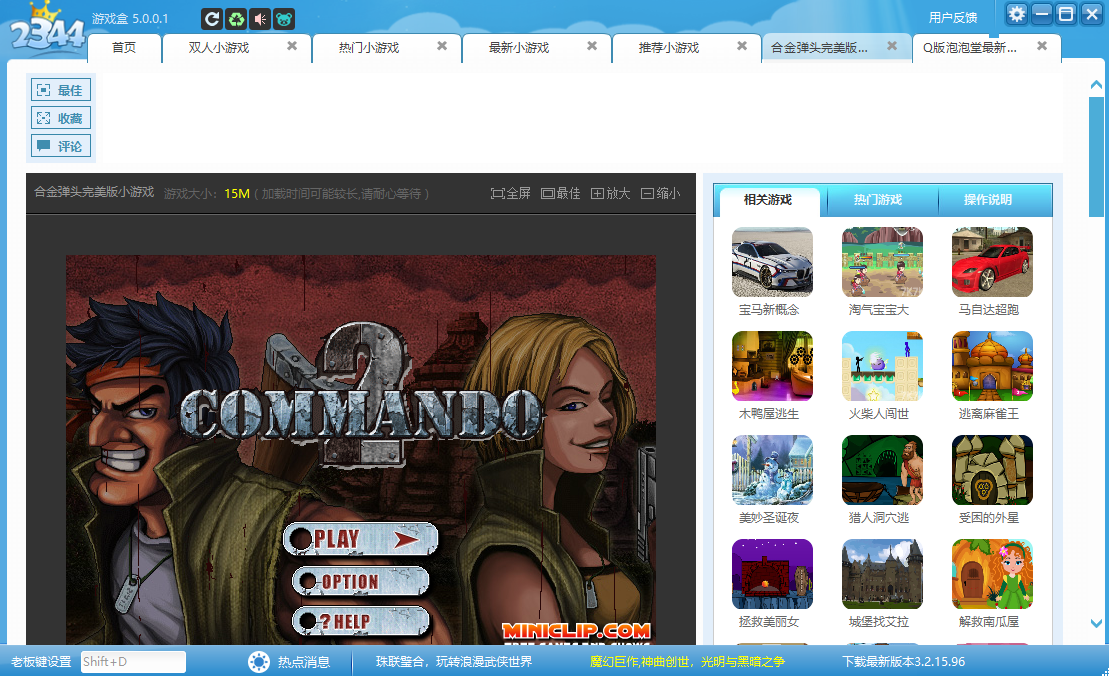Open the 马自达超跑 game thumbnail

click(992, 262)
